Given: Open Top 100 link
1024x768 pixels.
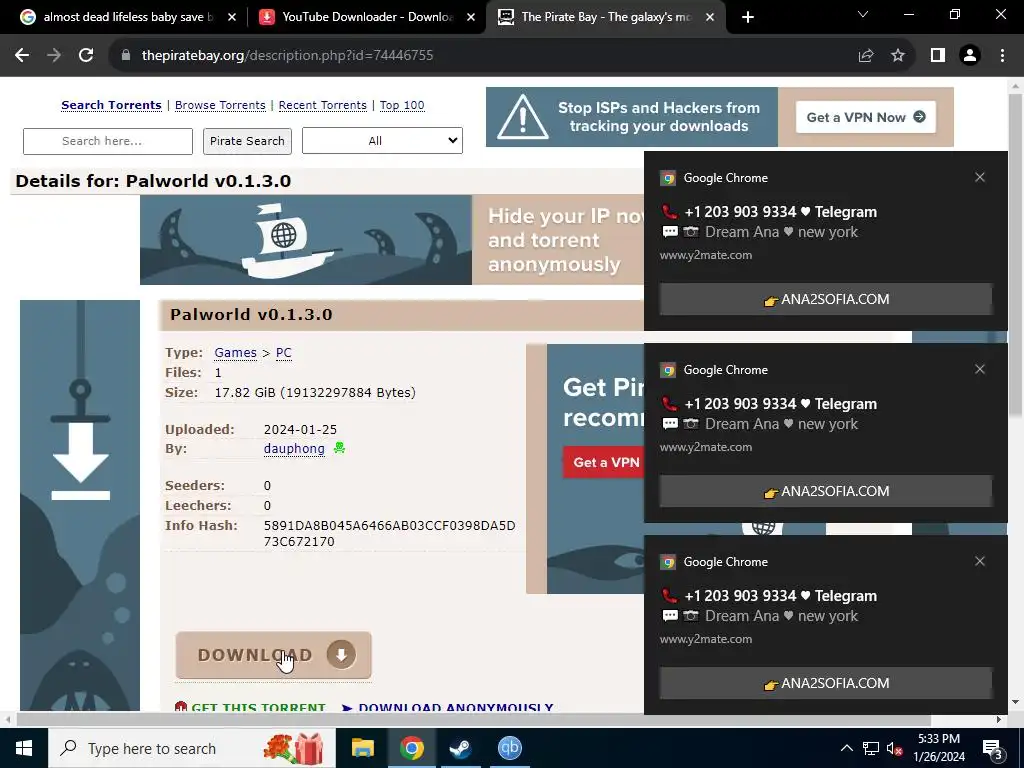Looking at the screenshot, I should pos(402,105).
